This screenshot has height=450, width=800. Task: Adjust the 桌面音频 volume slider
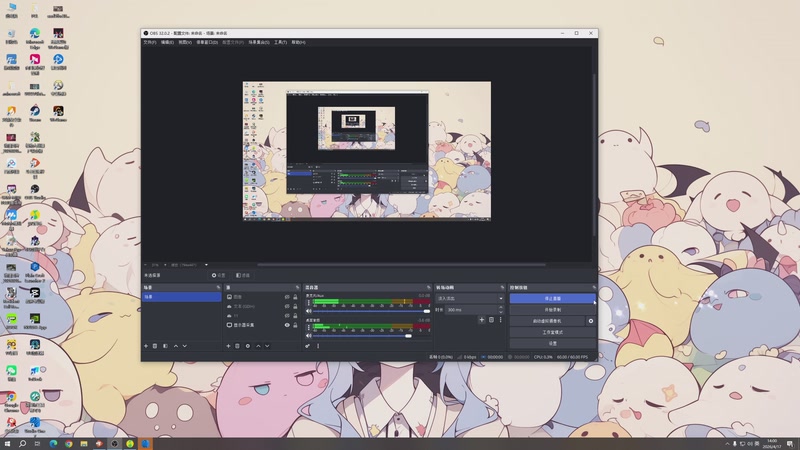point(371,336)
